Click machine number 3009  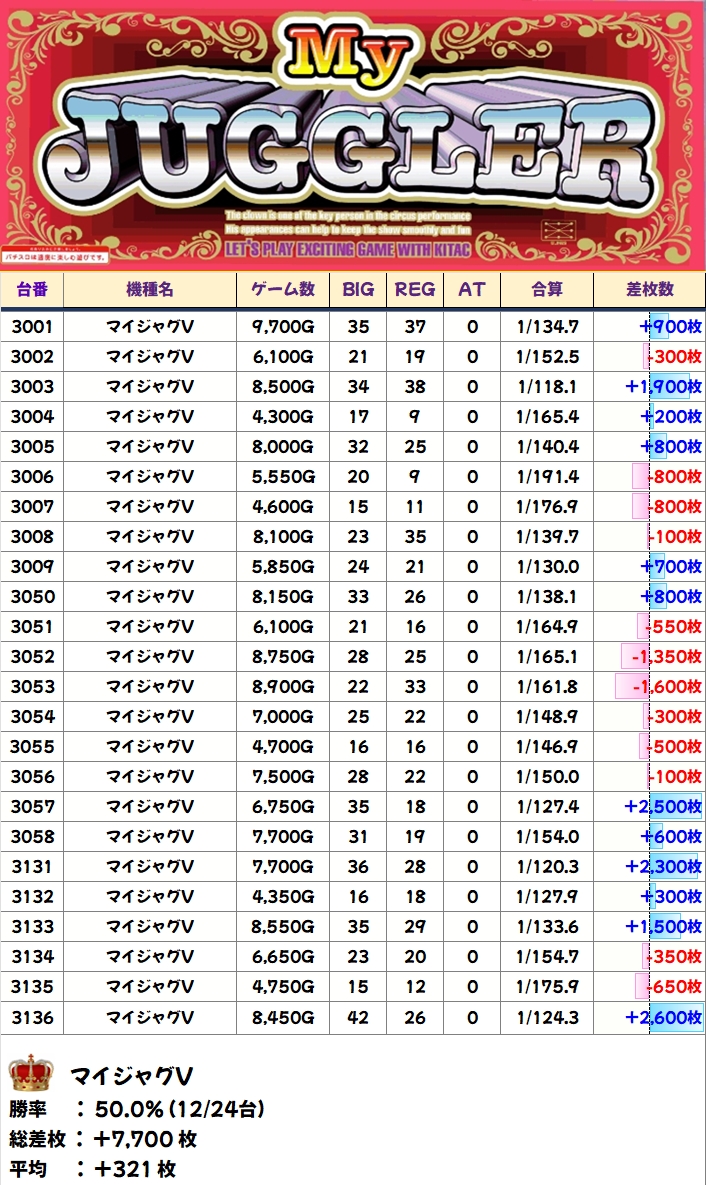point(32,567)
